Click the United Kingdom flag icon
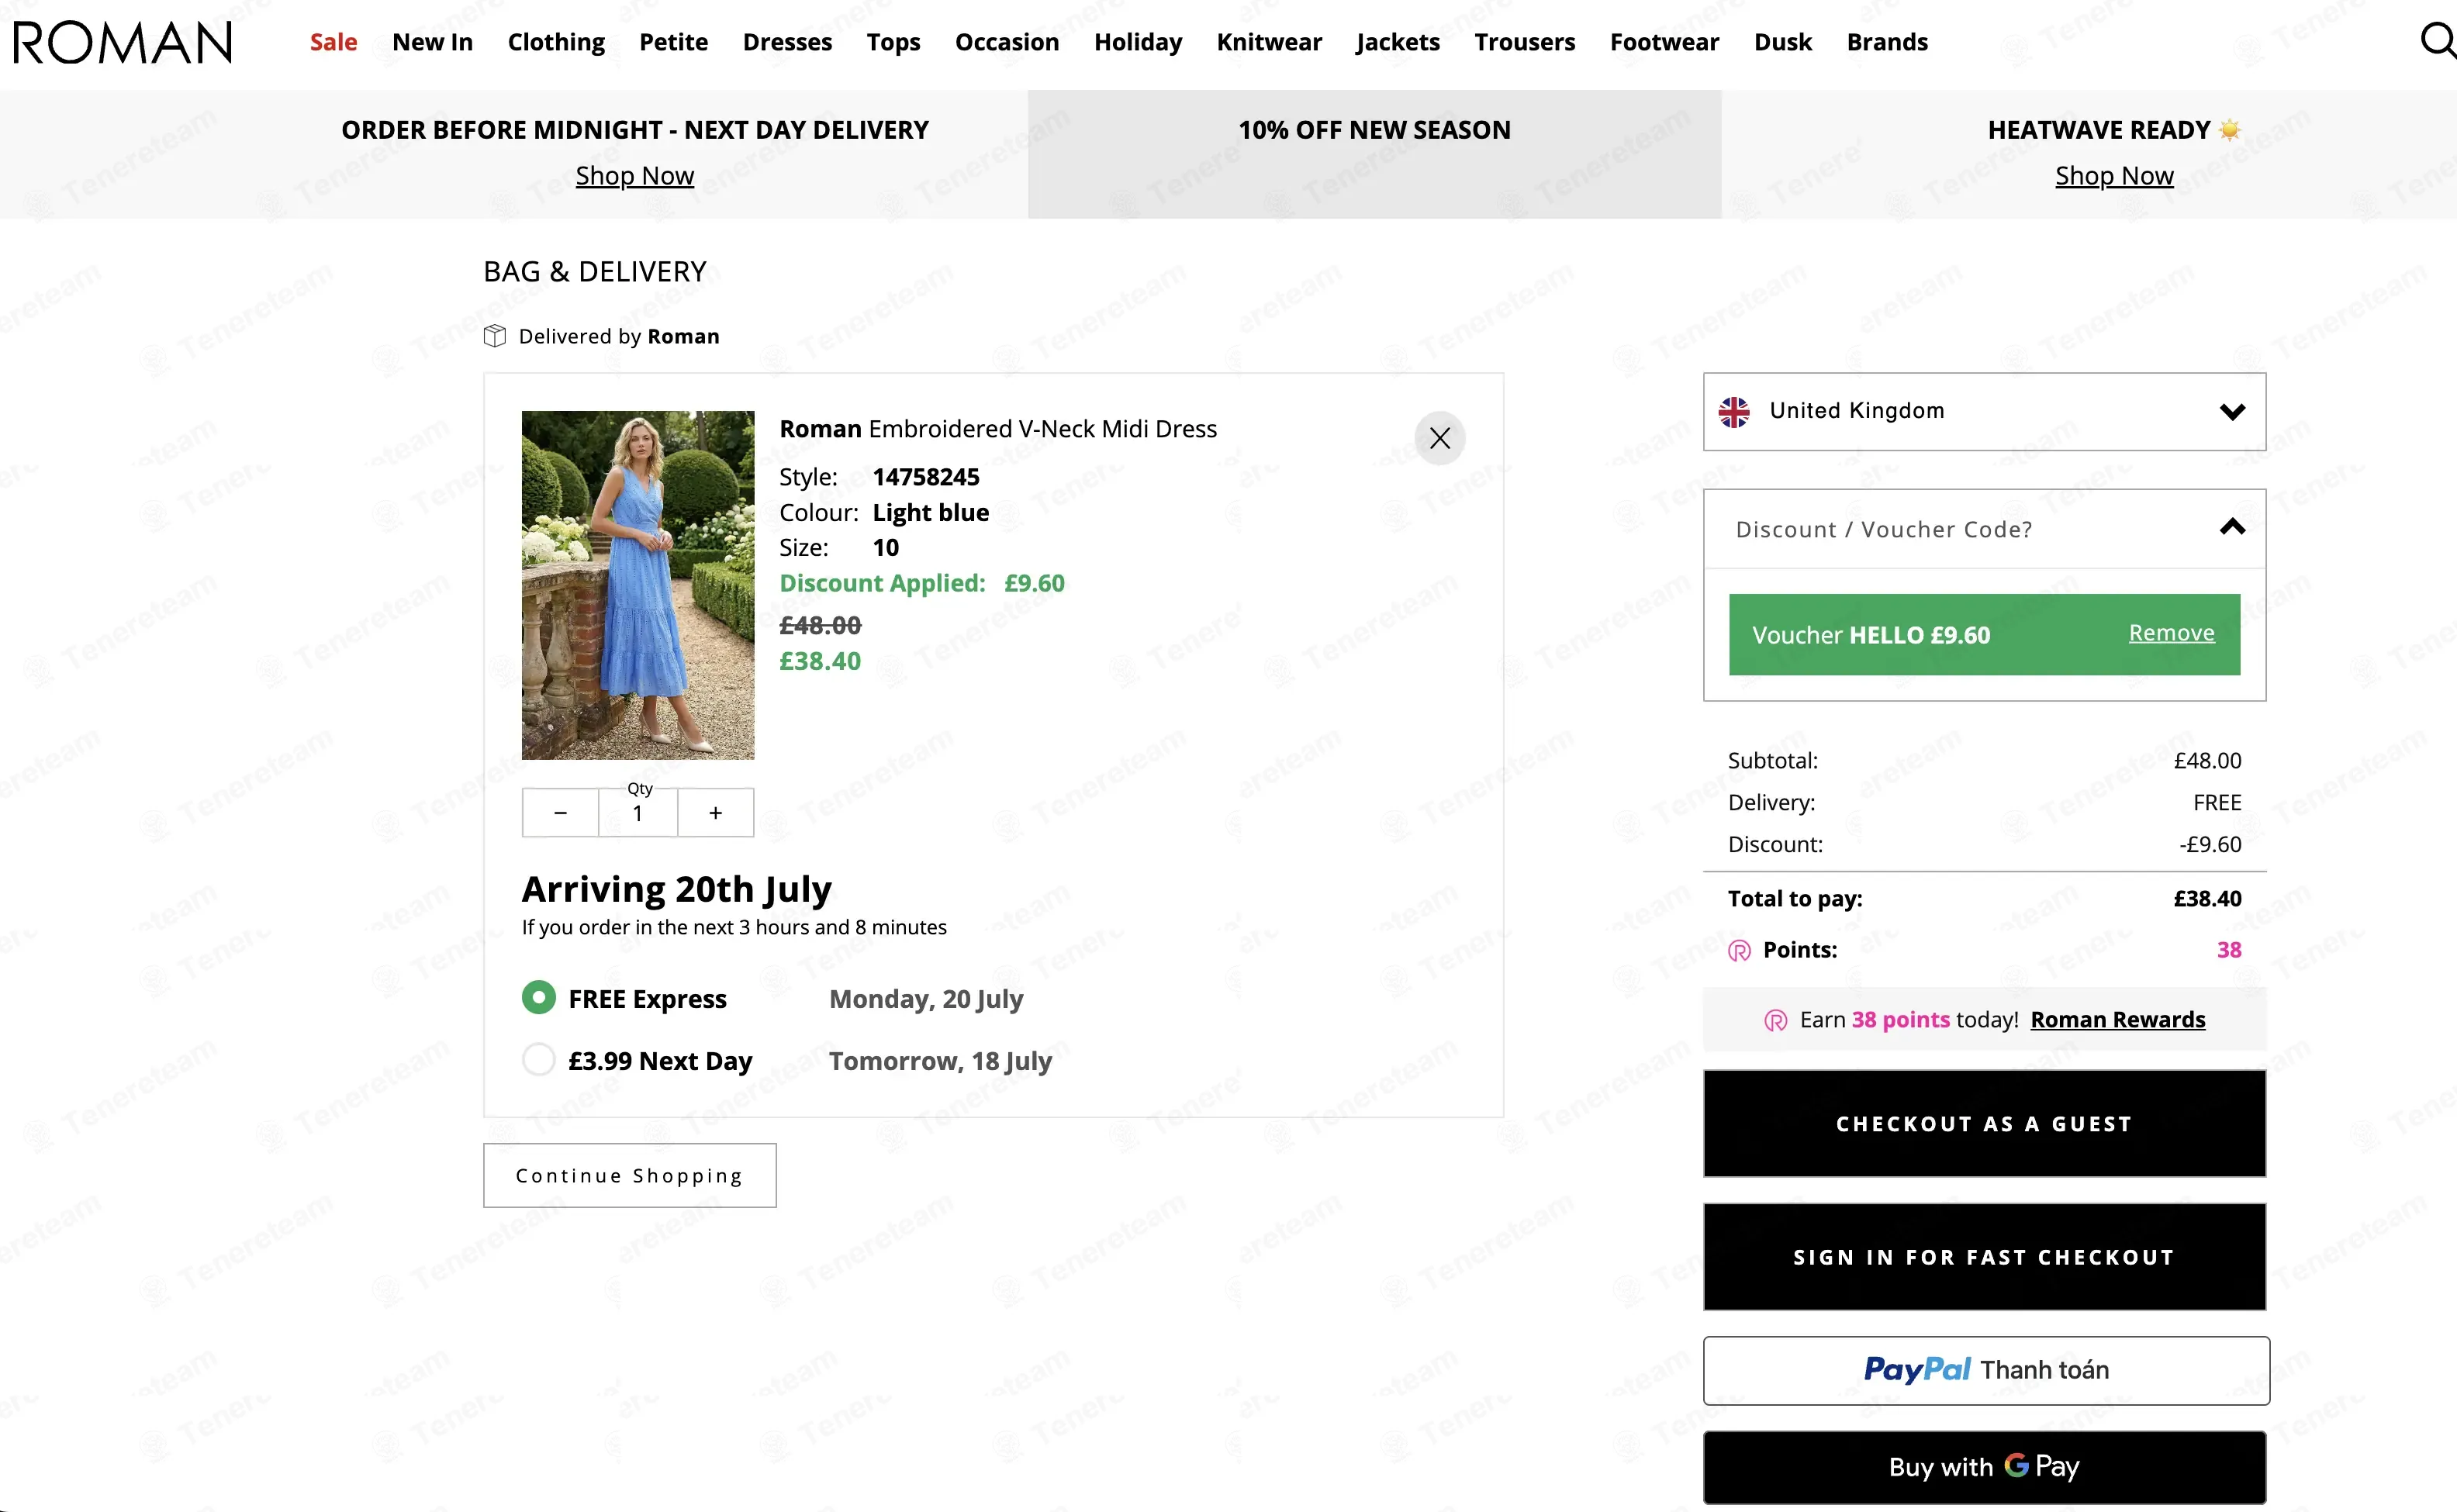 point(1734,412)
